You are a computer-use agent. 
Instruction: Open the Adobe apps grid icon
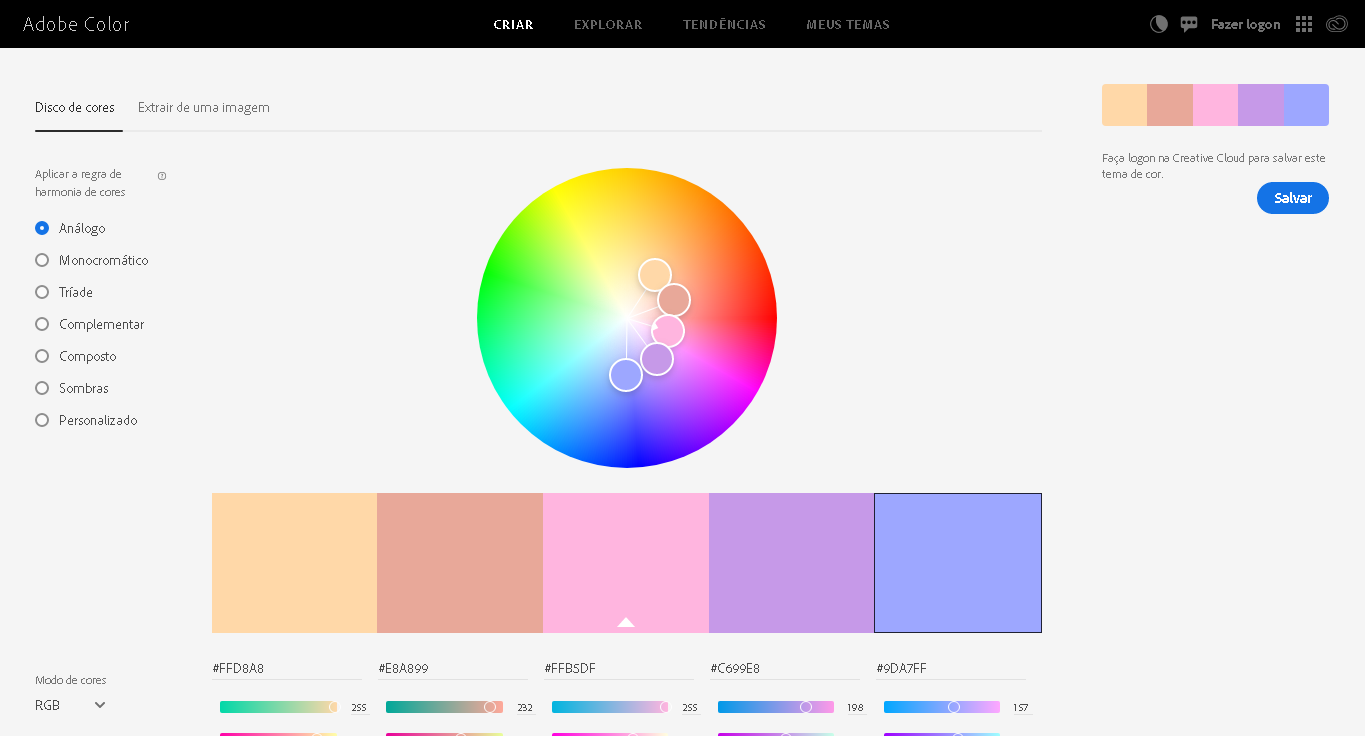click(x=1303, y=23)
